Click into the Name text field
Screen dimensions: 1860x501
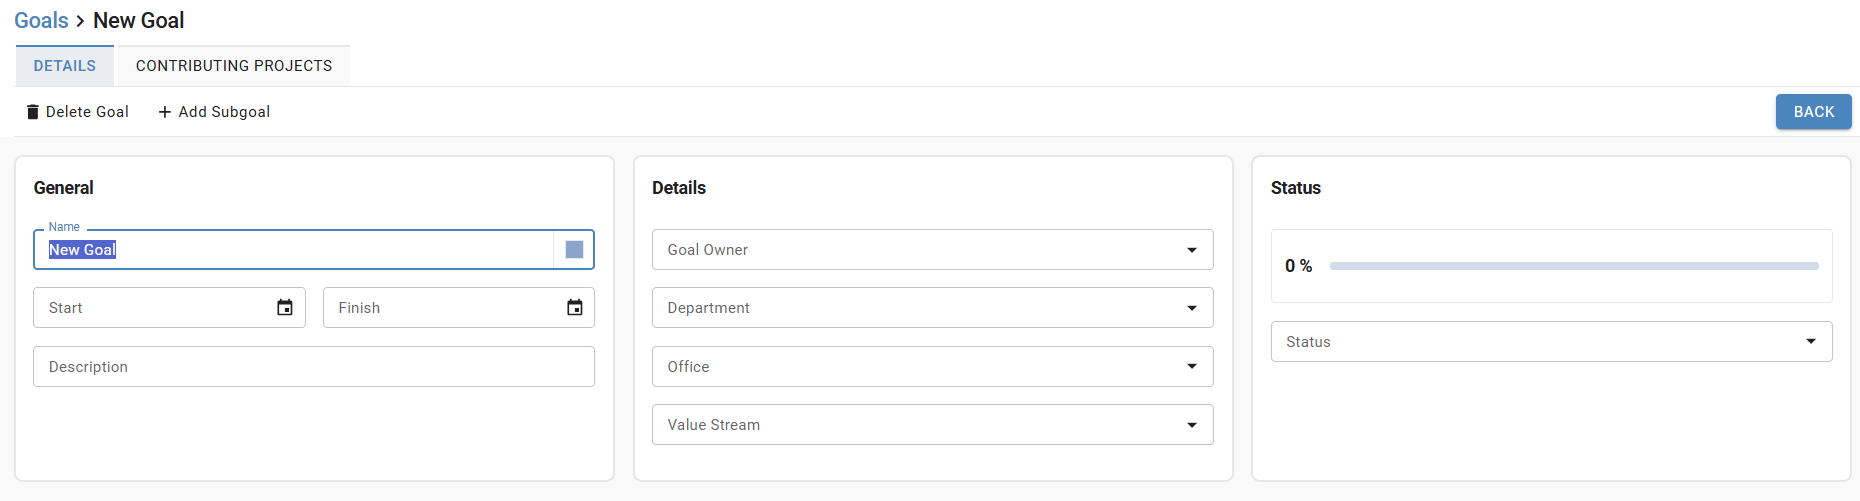(x=293, y=250)
